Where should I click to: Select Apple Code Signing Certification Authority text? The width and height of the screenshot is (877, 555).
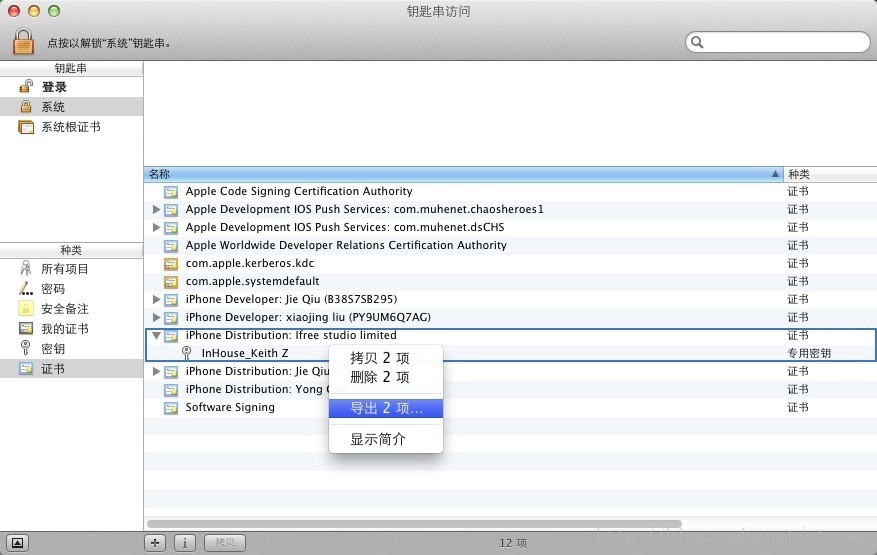(x=299, y=191)
